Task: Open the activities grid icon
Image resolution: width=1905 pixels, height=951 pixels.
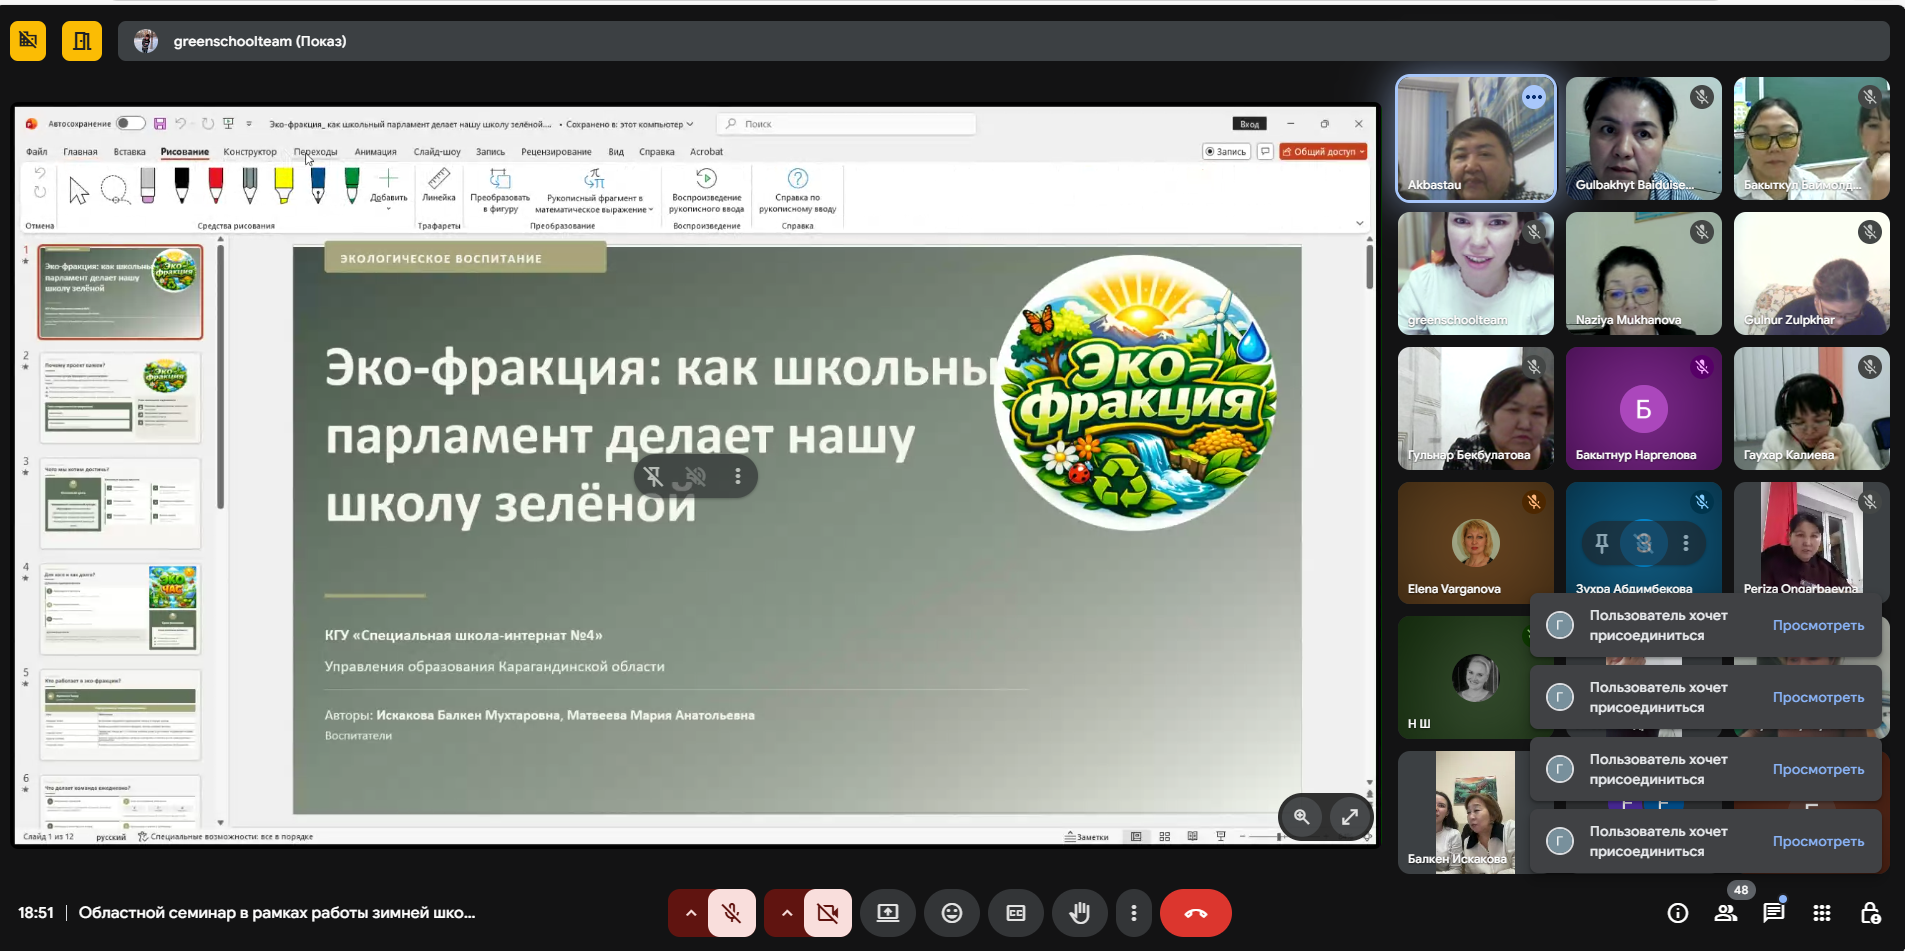Action: [1822, 912]
